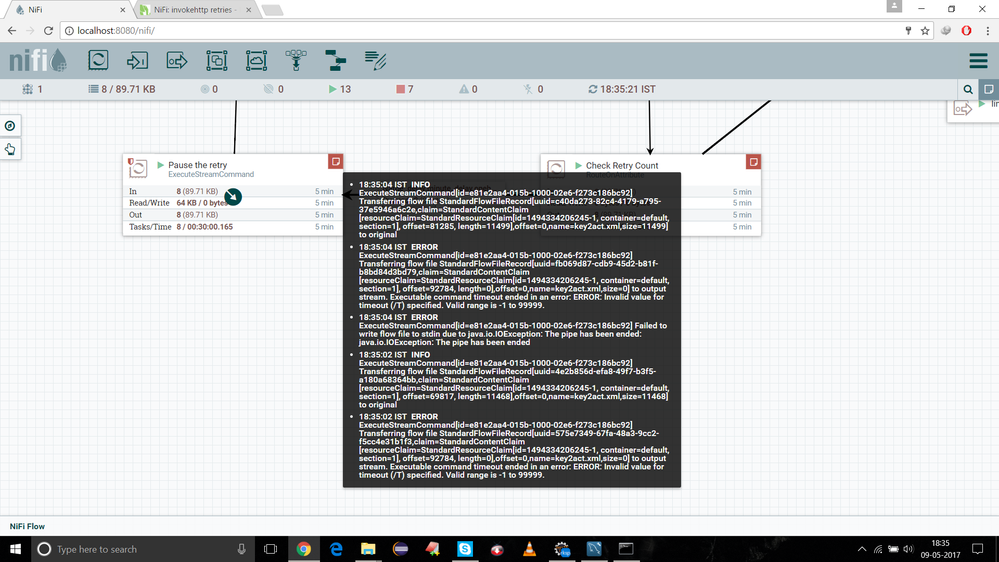Bookmark this page with star icon
The image size is (999, 562).
[x=925, y=31]
